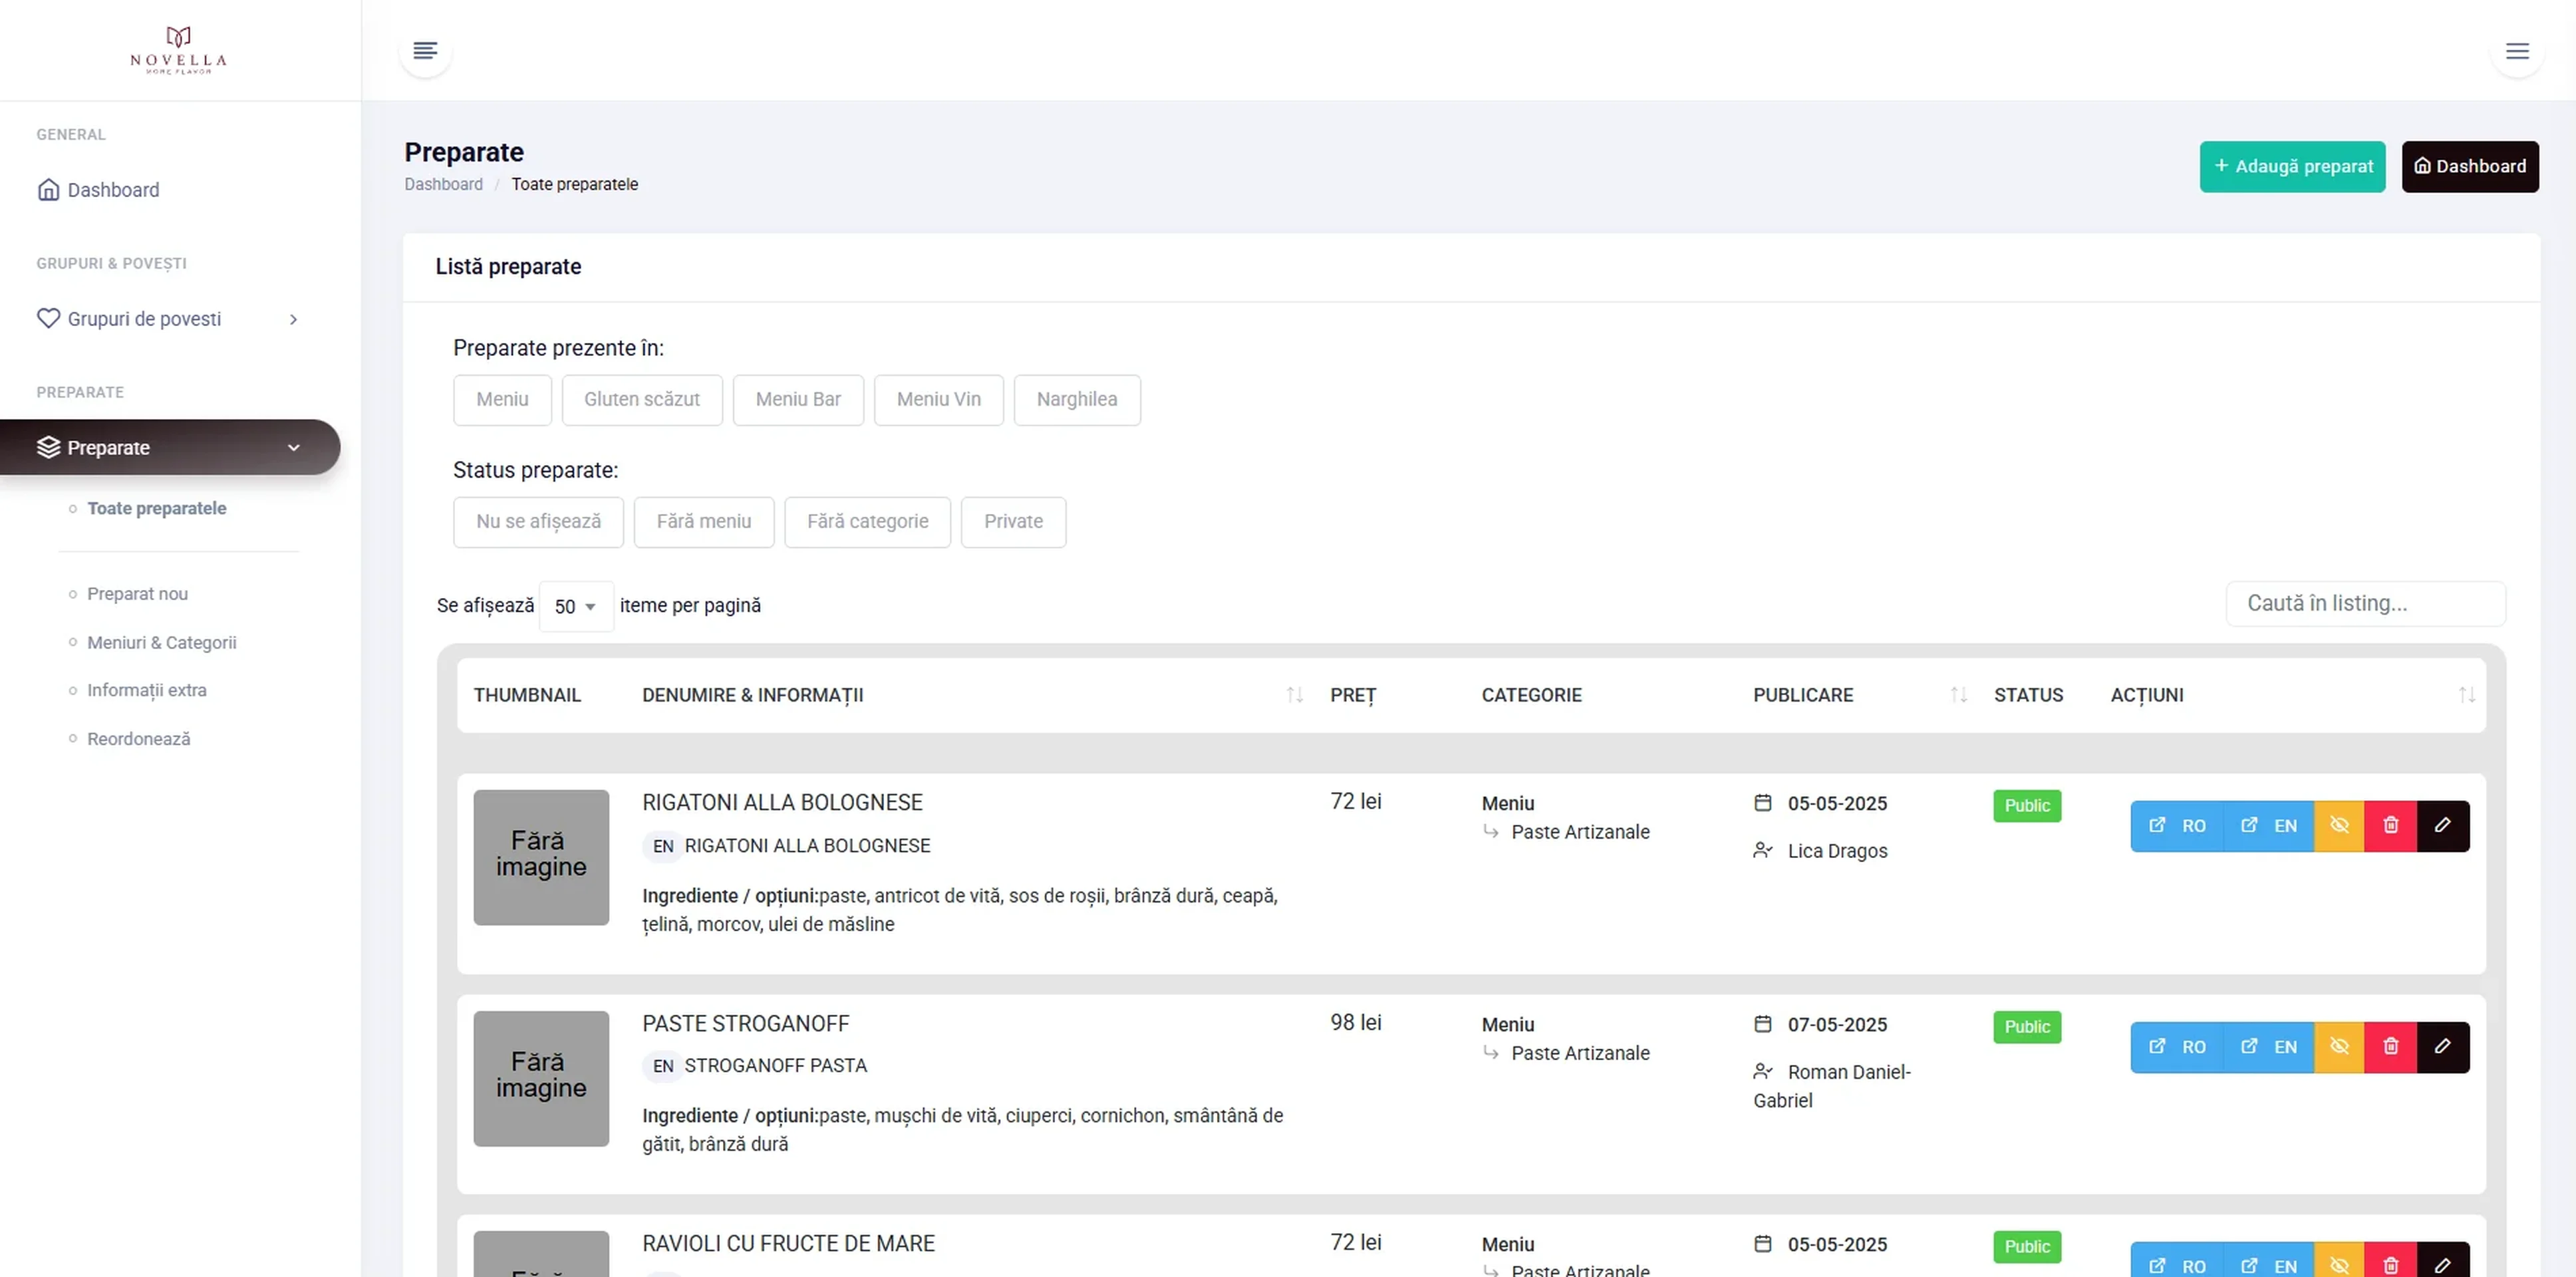Click the black Dashboard button
This screenshot has width=2576, height=1277.
2470,166
